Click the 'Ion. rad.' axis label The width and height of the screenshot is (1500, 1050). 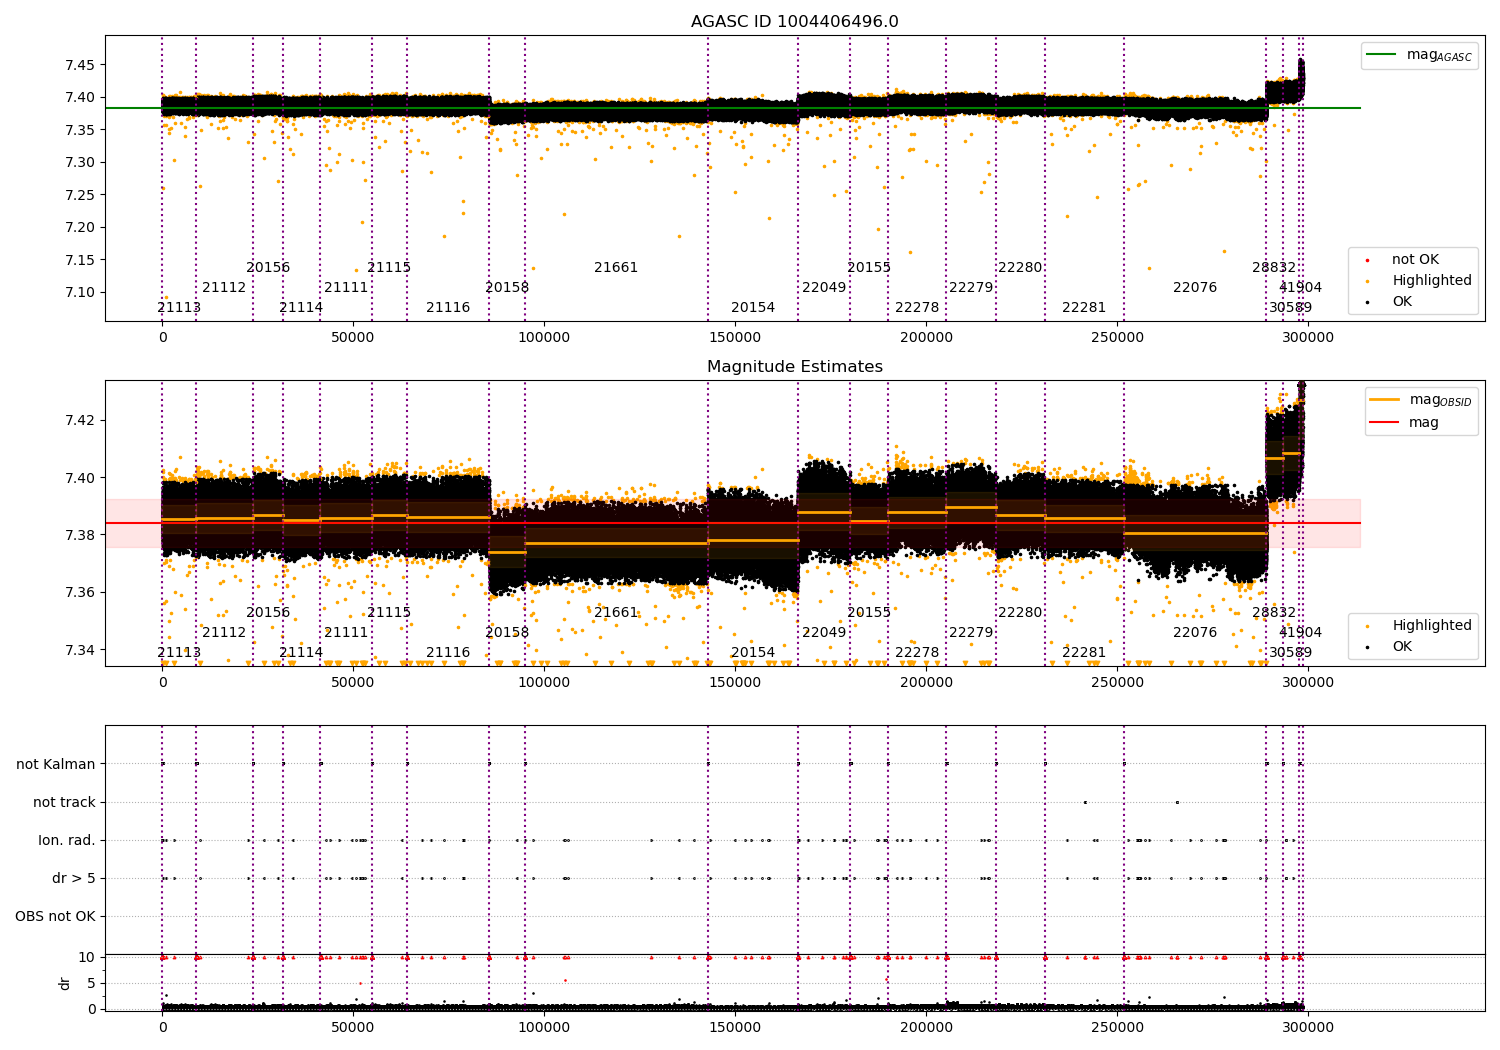pos(67,840)
